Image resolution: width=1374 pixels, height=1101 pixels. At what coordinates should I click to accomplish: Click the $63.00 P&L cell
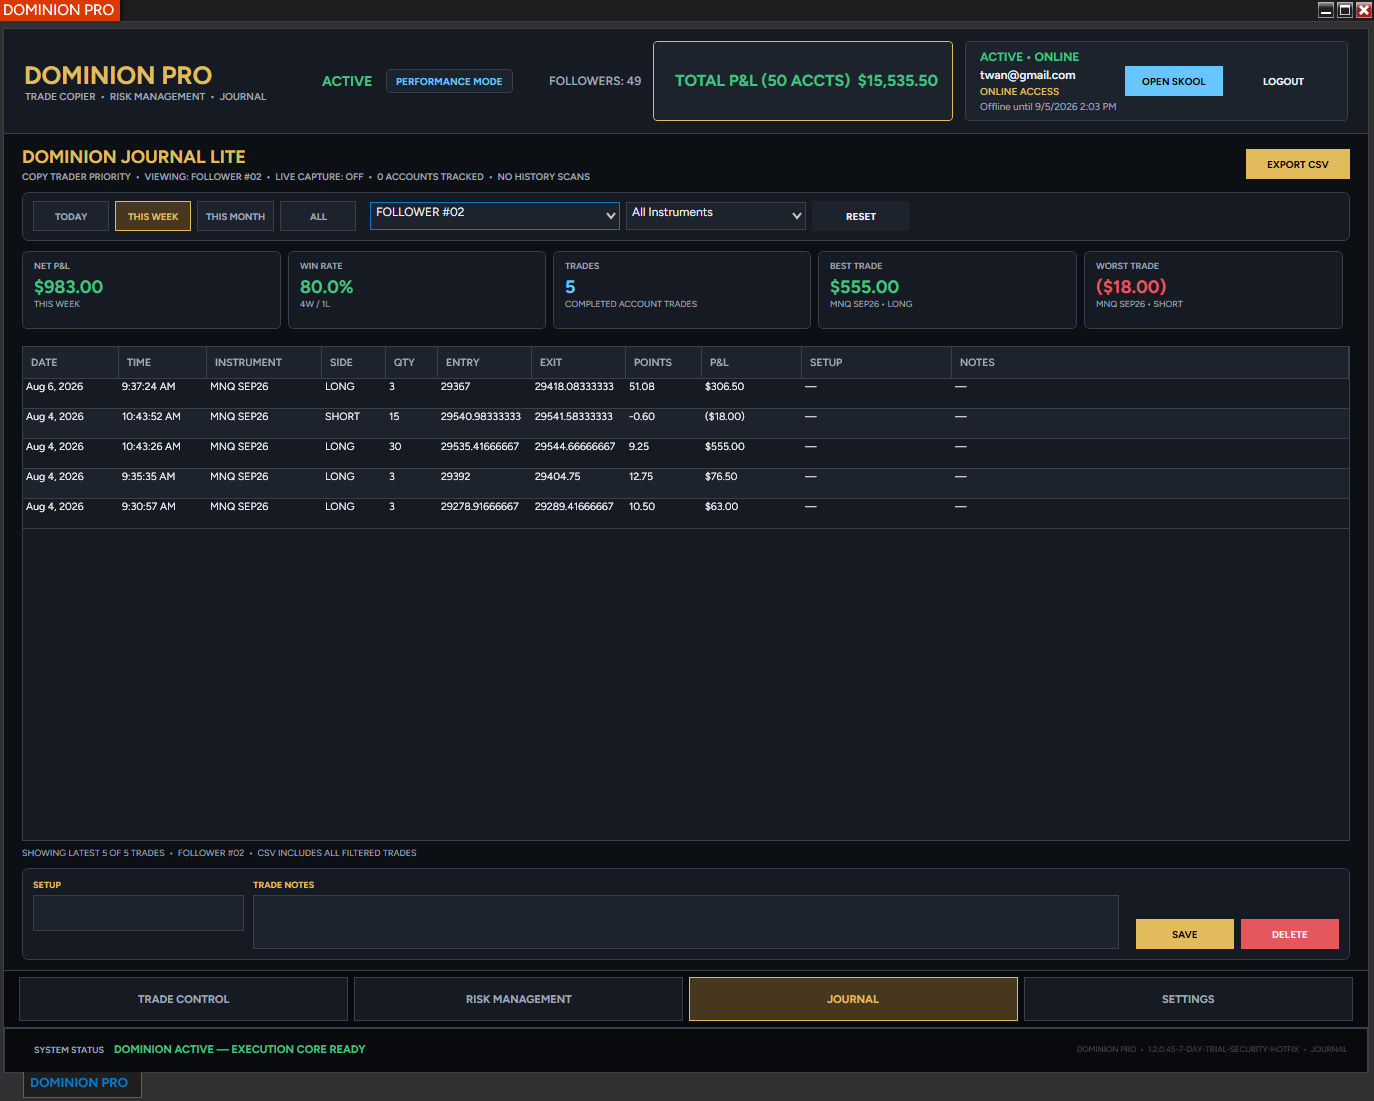click(x=721, y=507)
